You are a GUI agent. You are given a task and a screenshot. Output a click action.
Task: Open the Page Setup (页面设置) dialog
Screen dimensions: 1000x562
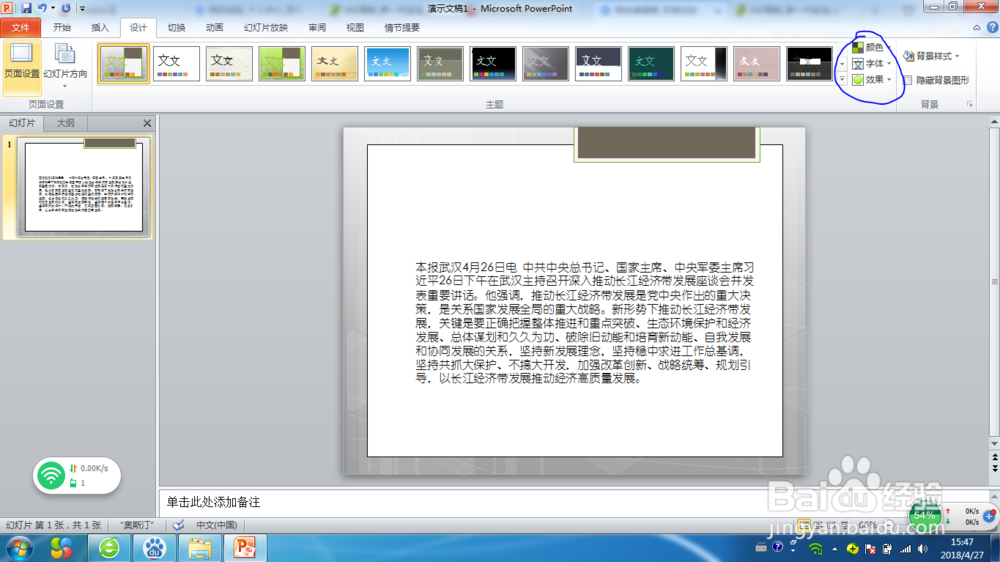(22, 68)
